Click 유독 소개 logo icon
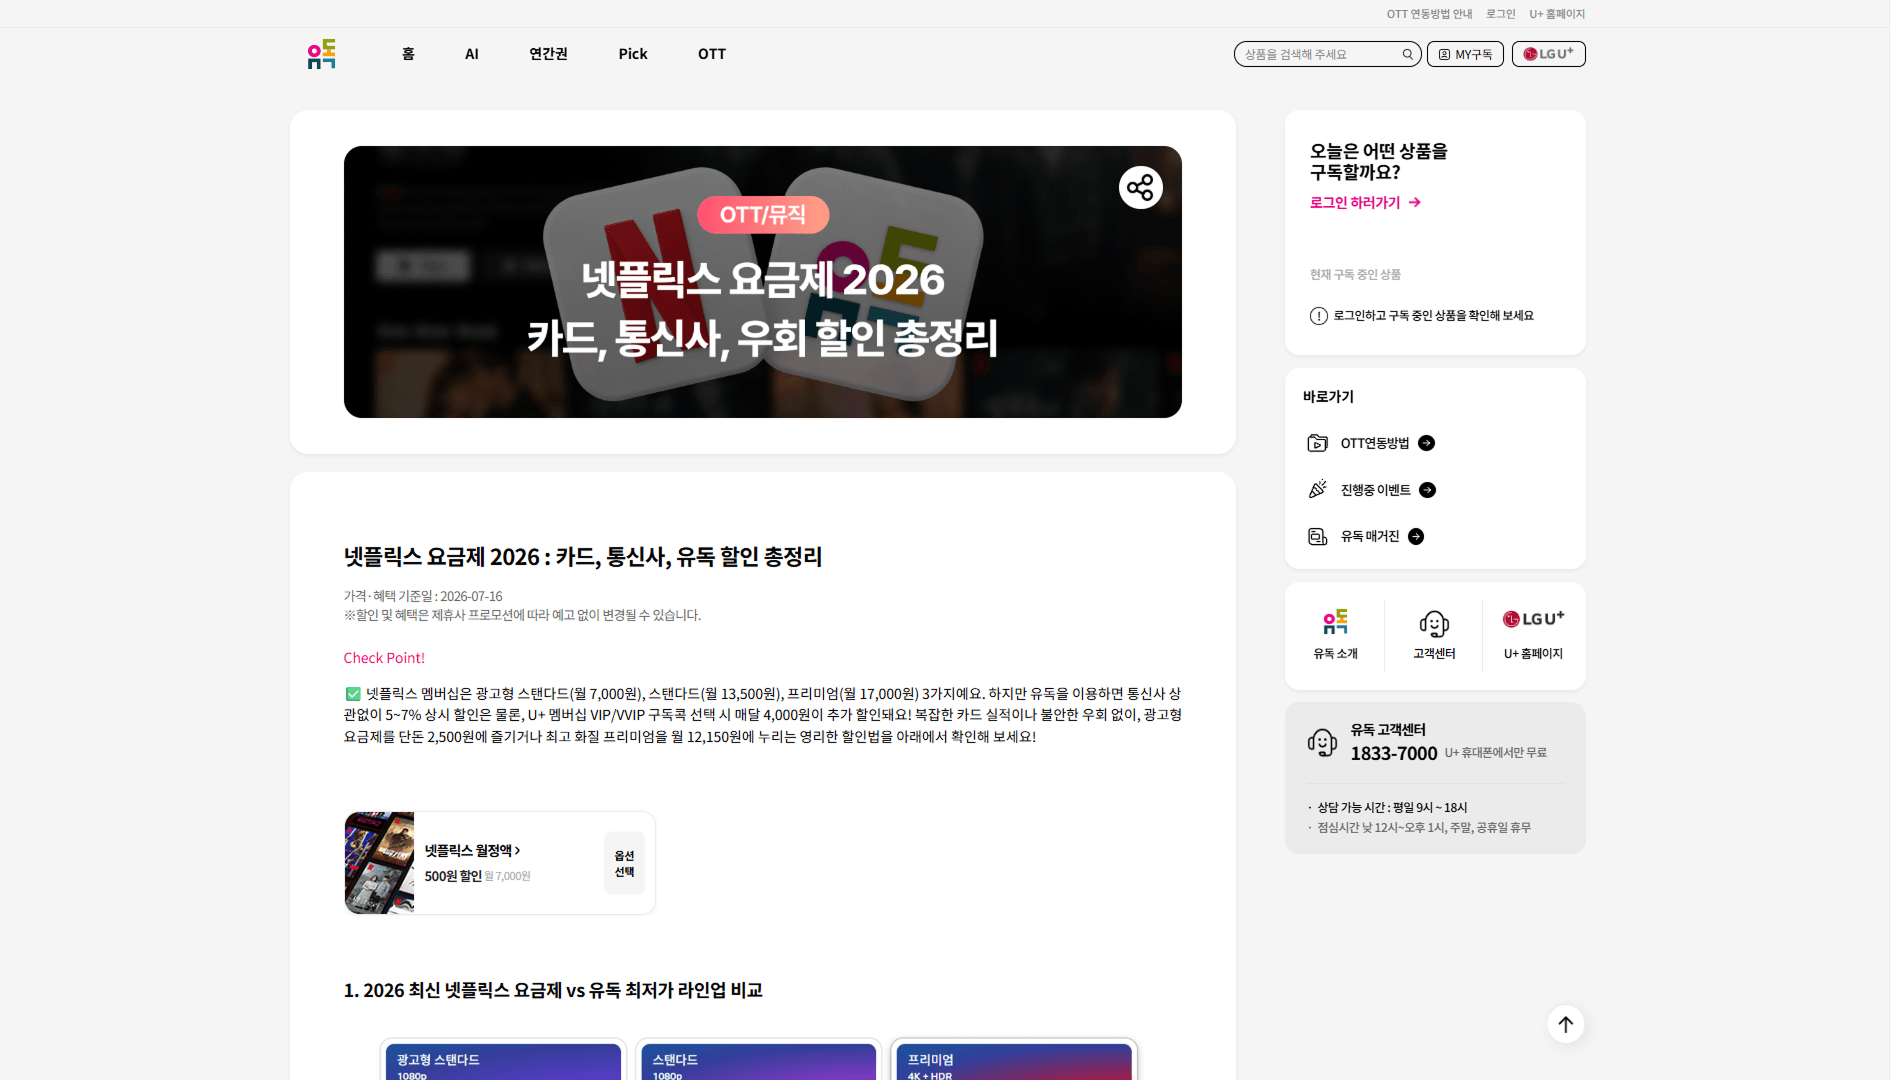The height and width of the screenshot is (1080, 1890). [1335, 622]
